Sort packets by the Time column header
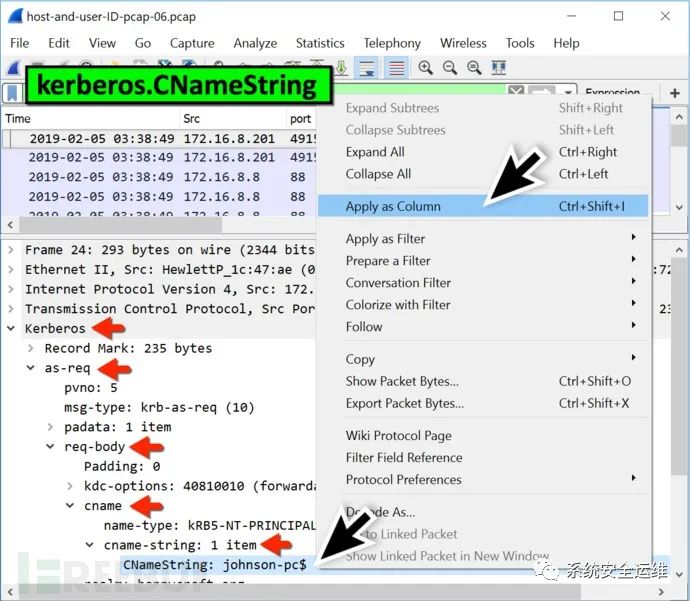 [x=90, y=119]
